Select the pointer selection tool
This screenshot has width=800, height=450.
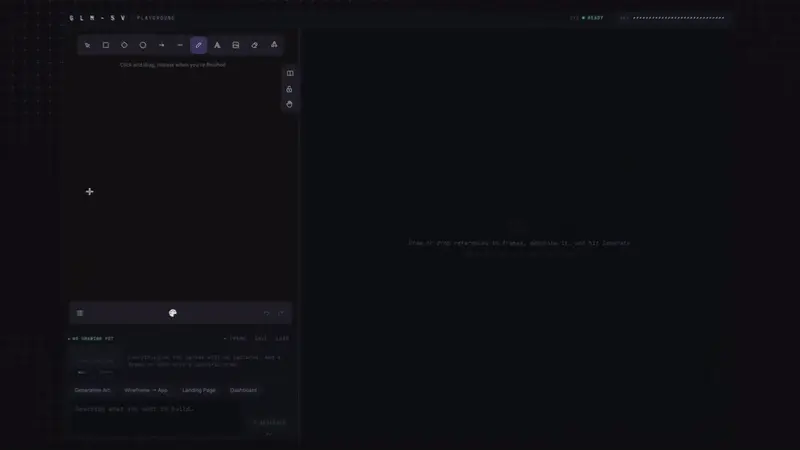87,45
